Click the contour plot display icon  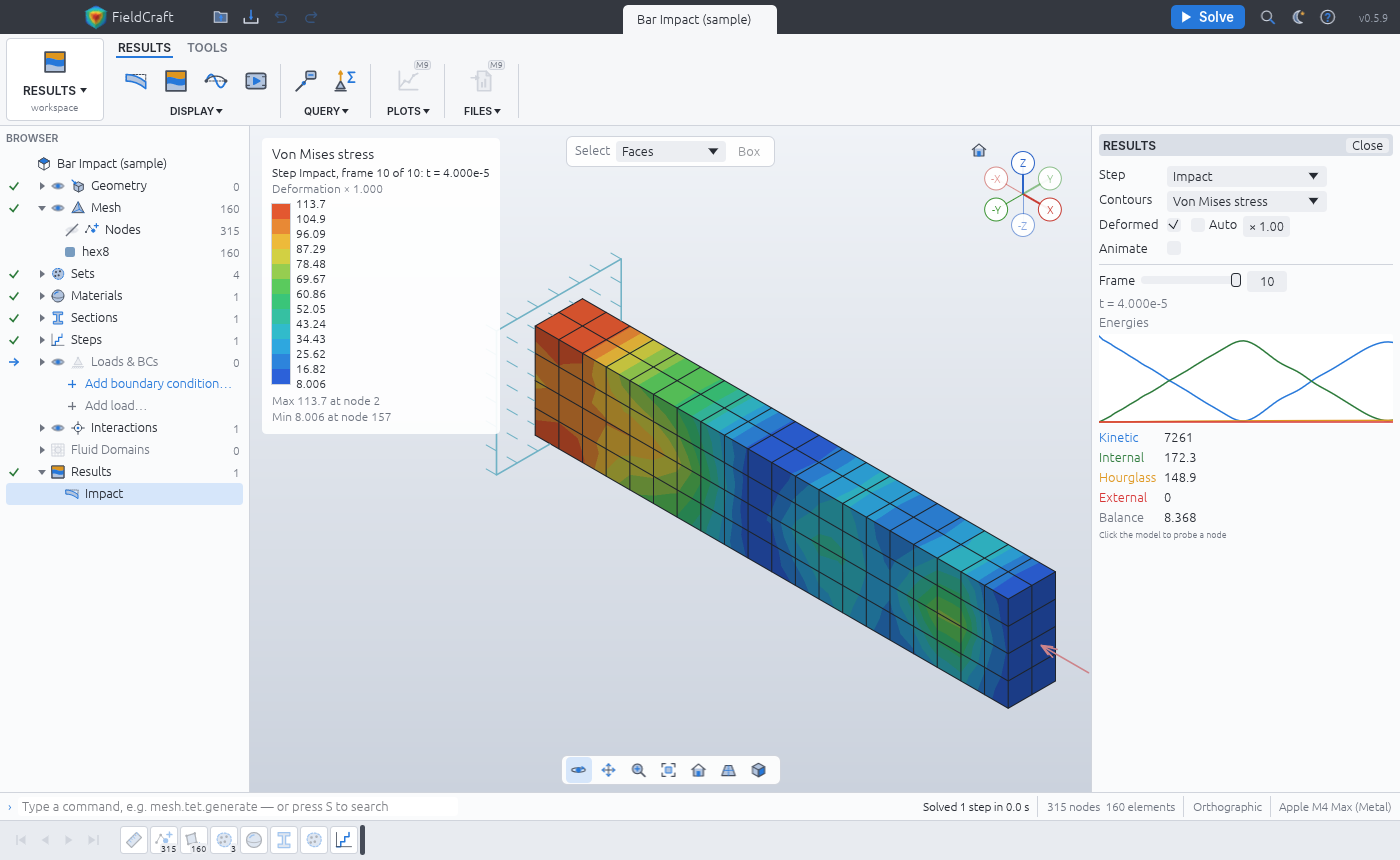(176, 81)
